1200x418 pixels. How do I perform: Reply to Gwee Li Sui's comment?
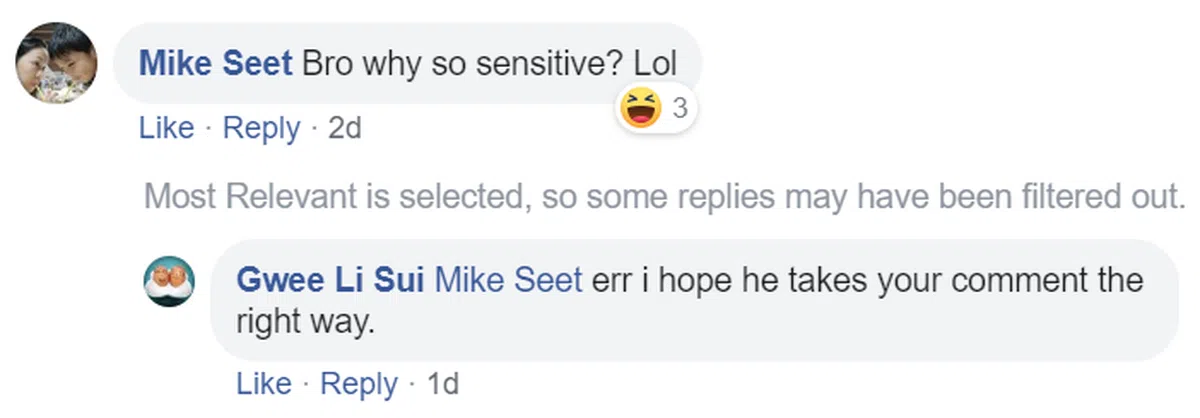[359, 384]
